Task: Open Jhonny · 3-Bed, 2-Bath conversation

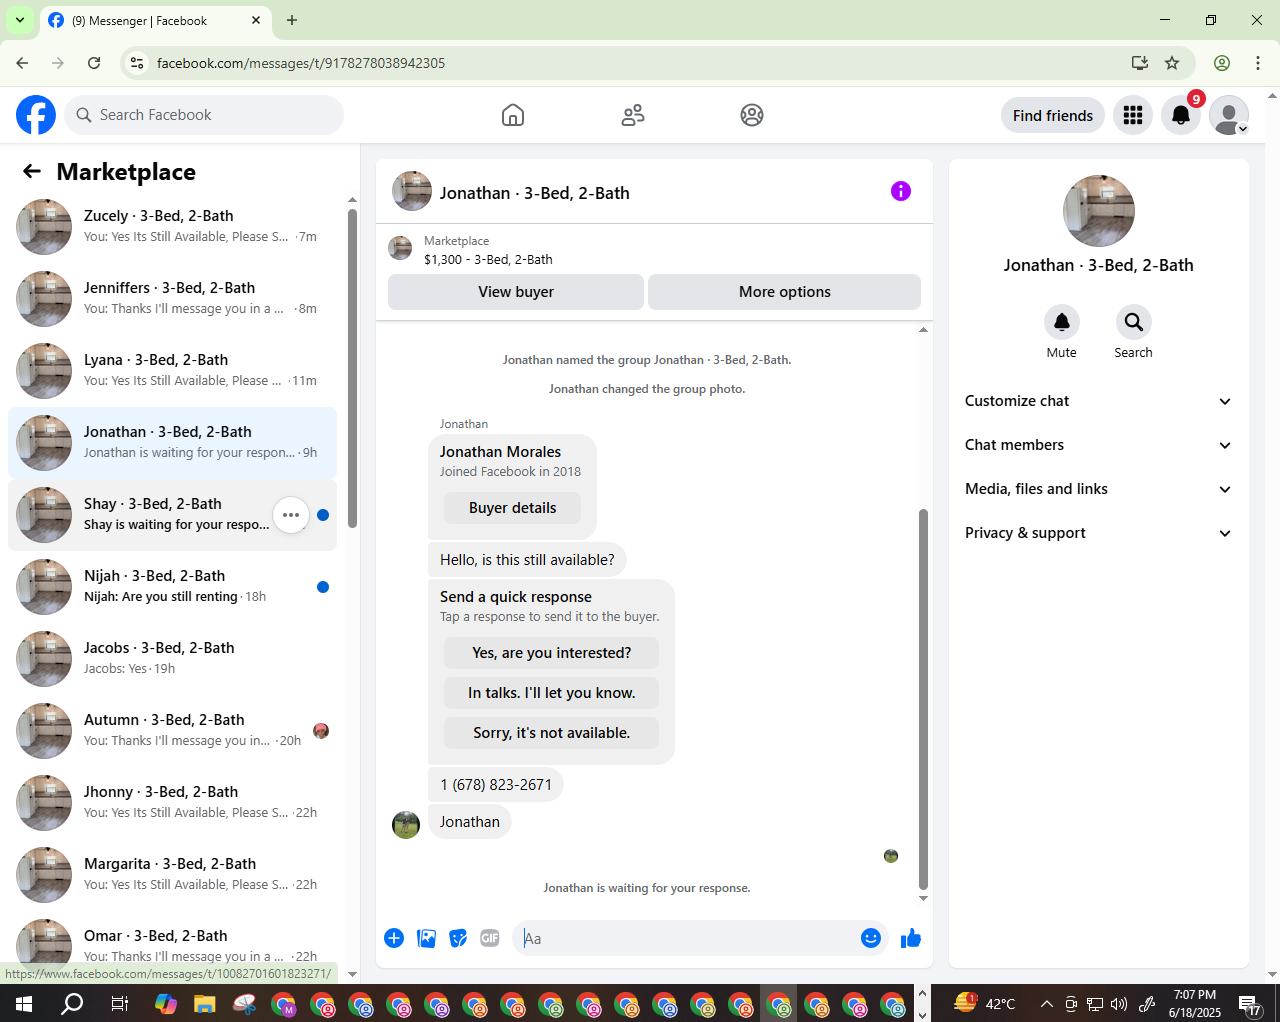Action: (x=172, y=803)
